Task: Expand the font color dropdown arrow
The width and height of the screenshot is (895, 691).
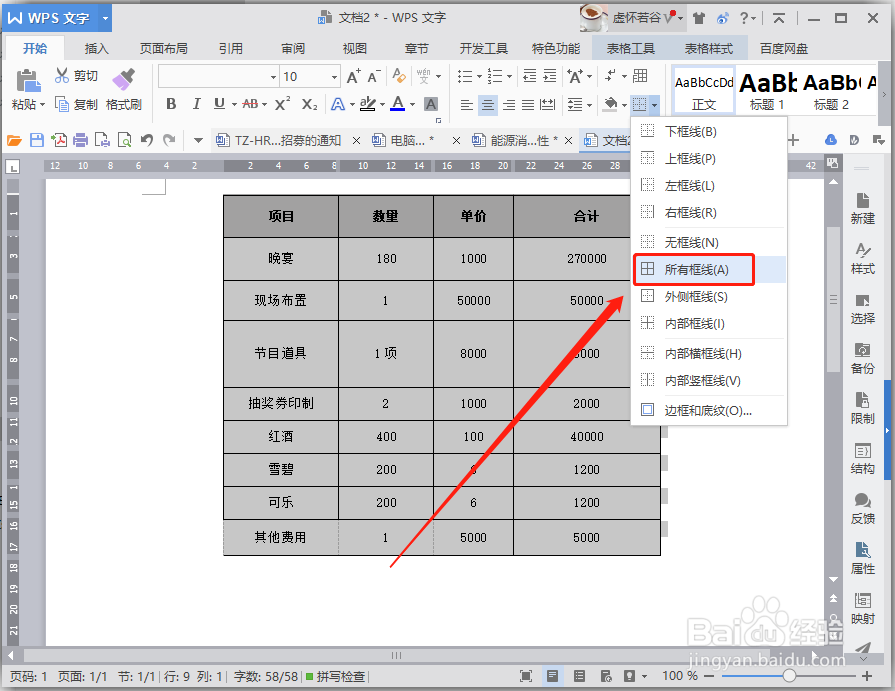Action: tap(412, 102)
